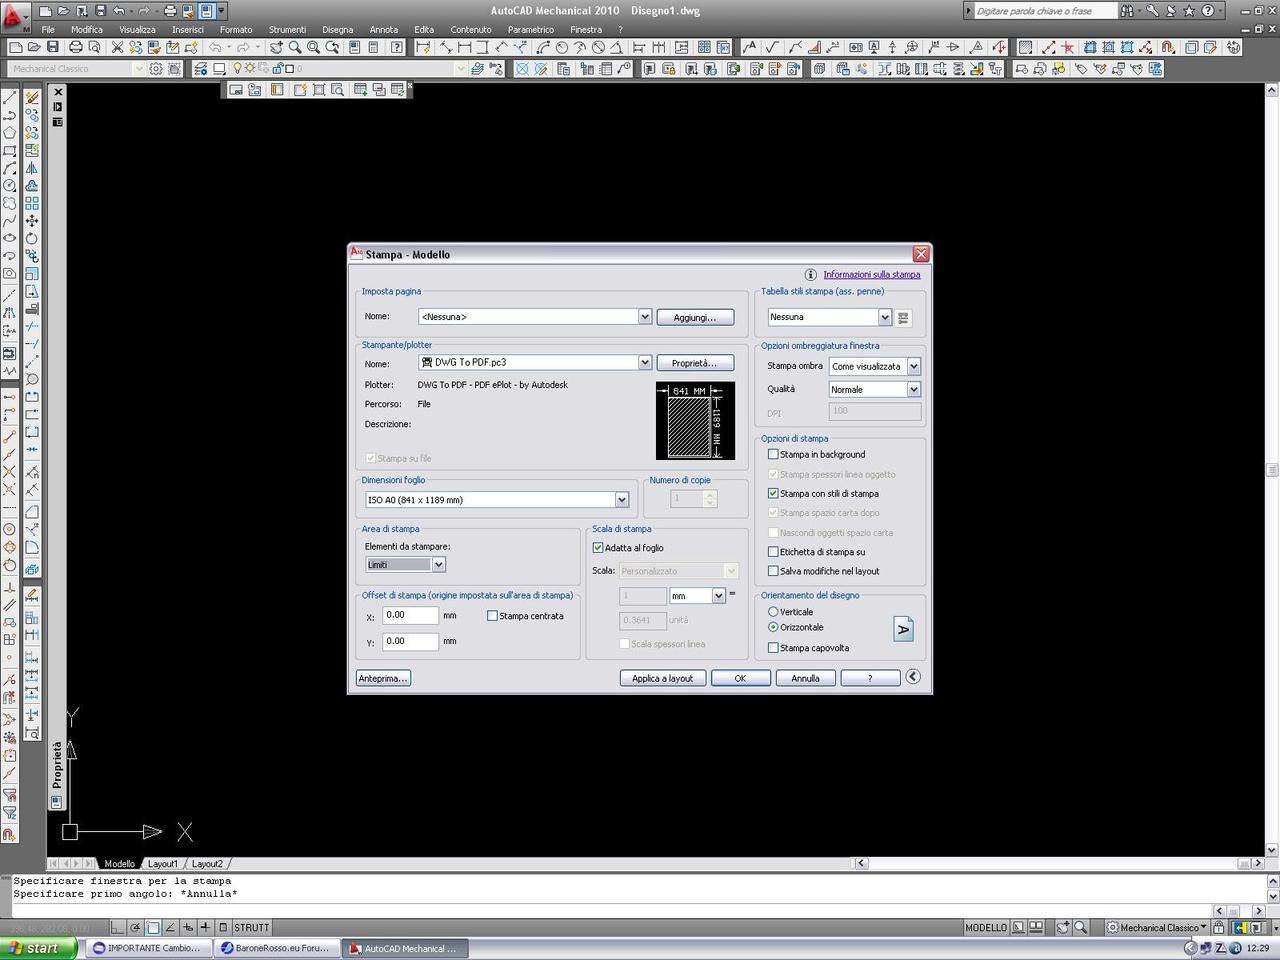Viewport: 1280px width, 960px height.
Task: Open the Dimensioni foglio paper size dropdown
Action: (x=621, y=500)
